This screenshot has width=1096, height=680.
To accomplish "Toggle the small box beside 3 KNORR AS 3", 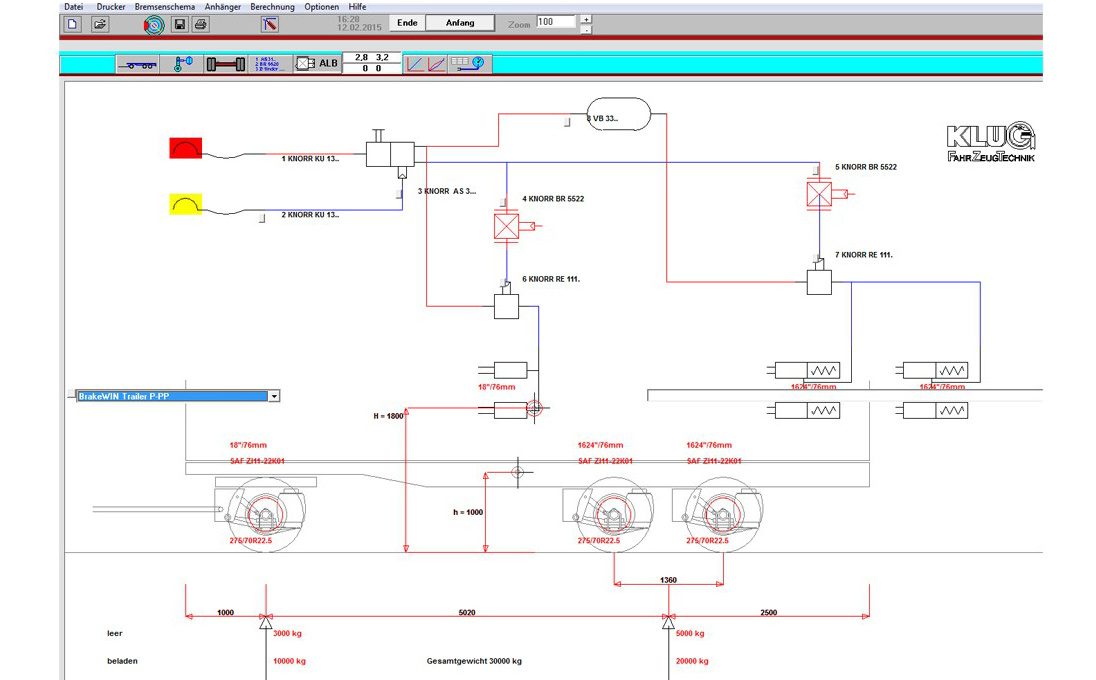I will coord(399,194).
